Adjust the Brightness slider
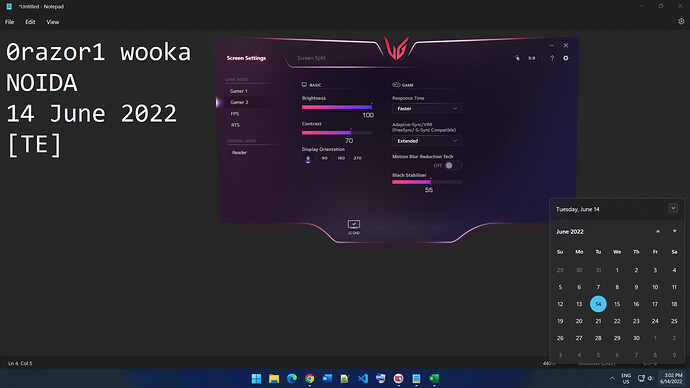The image size is (690, 388). point(337,107)
